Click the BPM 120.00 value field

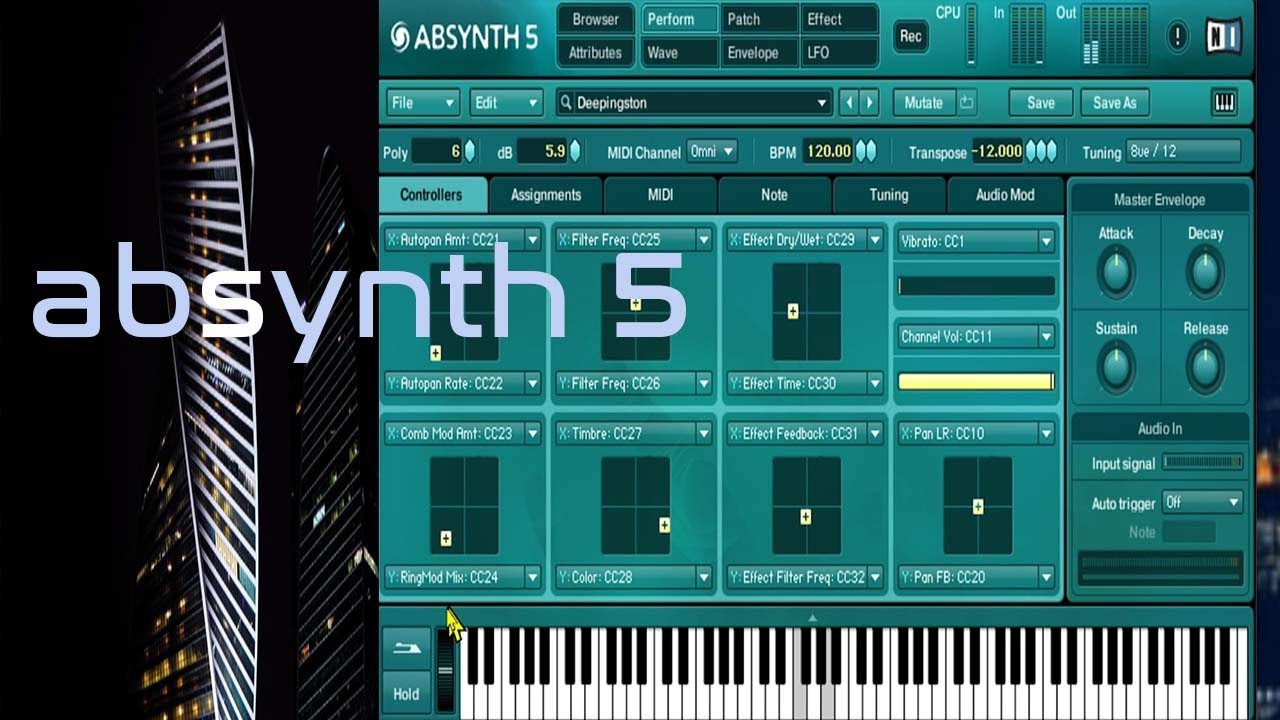pos(827,152)
